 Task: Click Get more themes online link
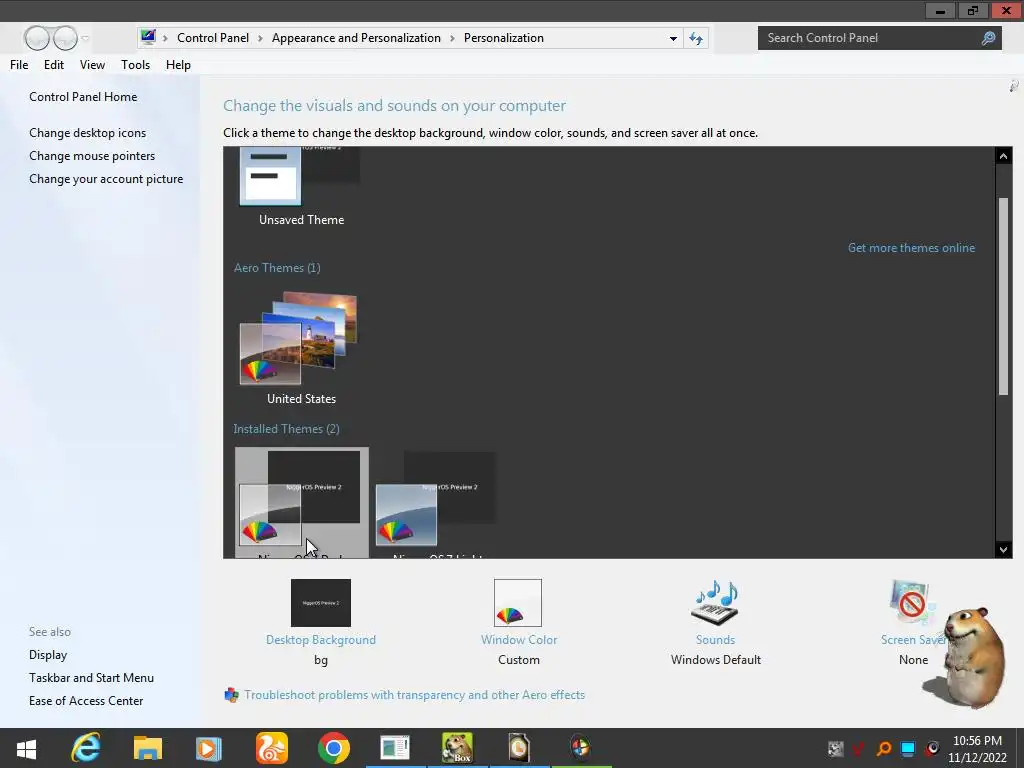911,248
